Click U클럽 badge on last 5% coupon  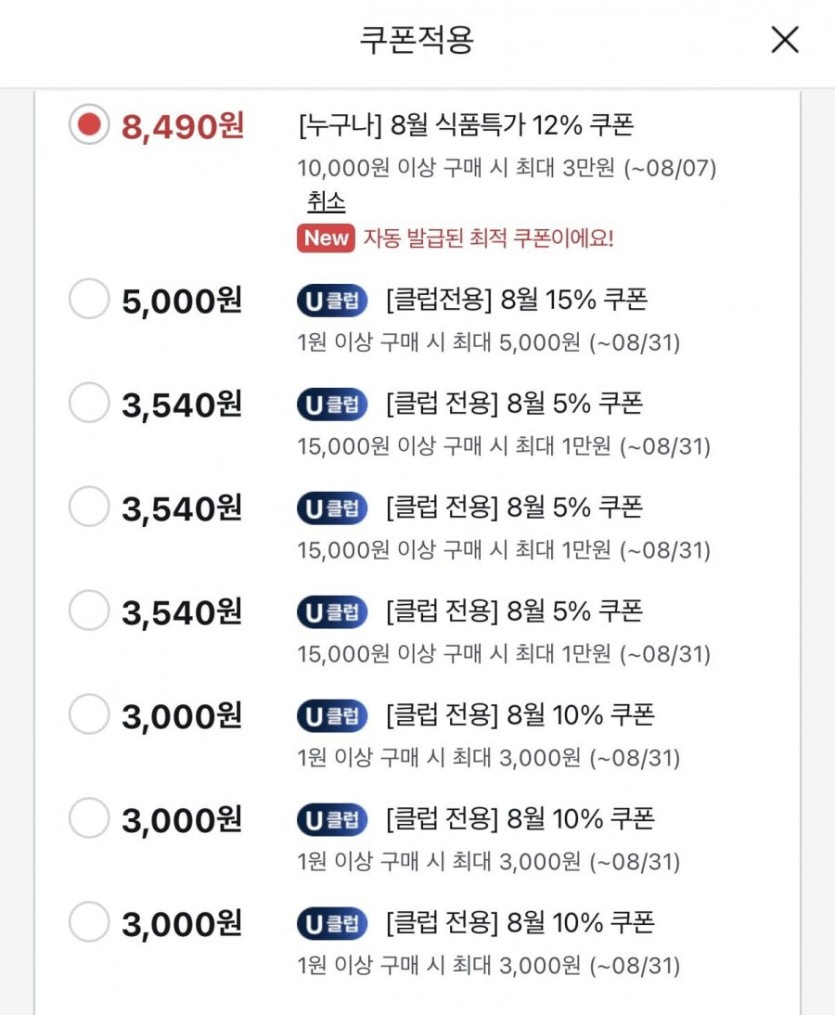click(x=332, y=611)
